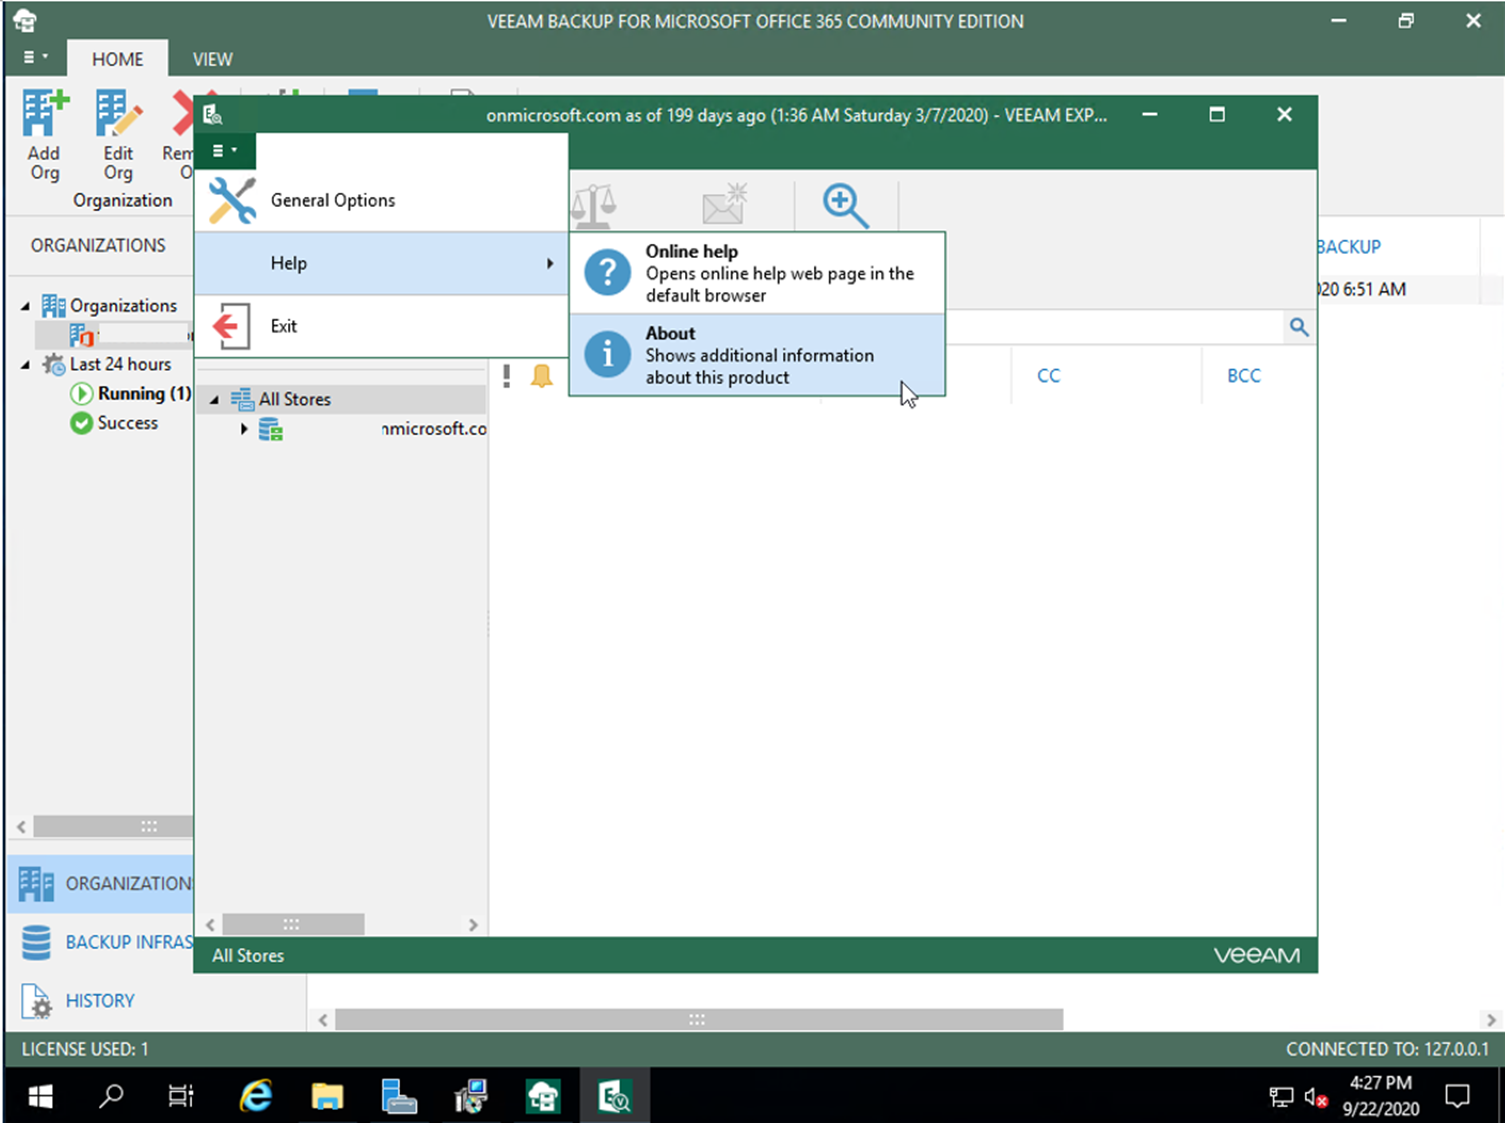1505x1123 pixels.
Task: Select the About menu item
Action: click(757, 355)
